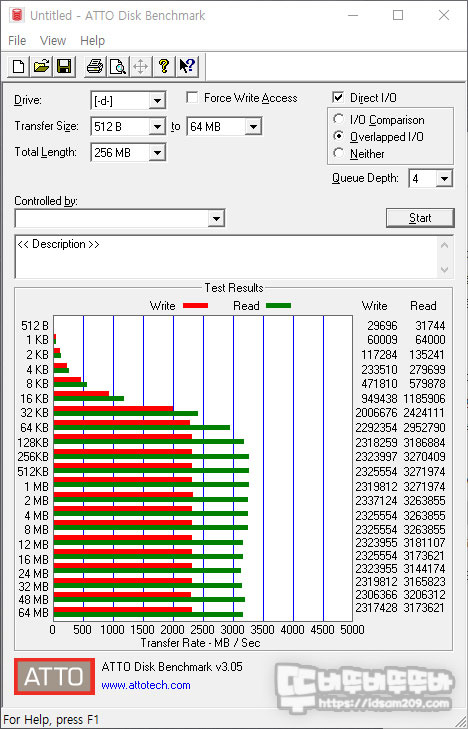Click write value 2317428 for 64 MB
Image resolution: width=468 pixels, height=729 pixels.
376,608
